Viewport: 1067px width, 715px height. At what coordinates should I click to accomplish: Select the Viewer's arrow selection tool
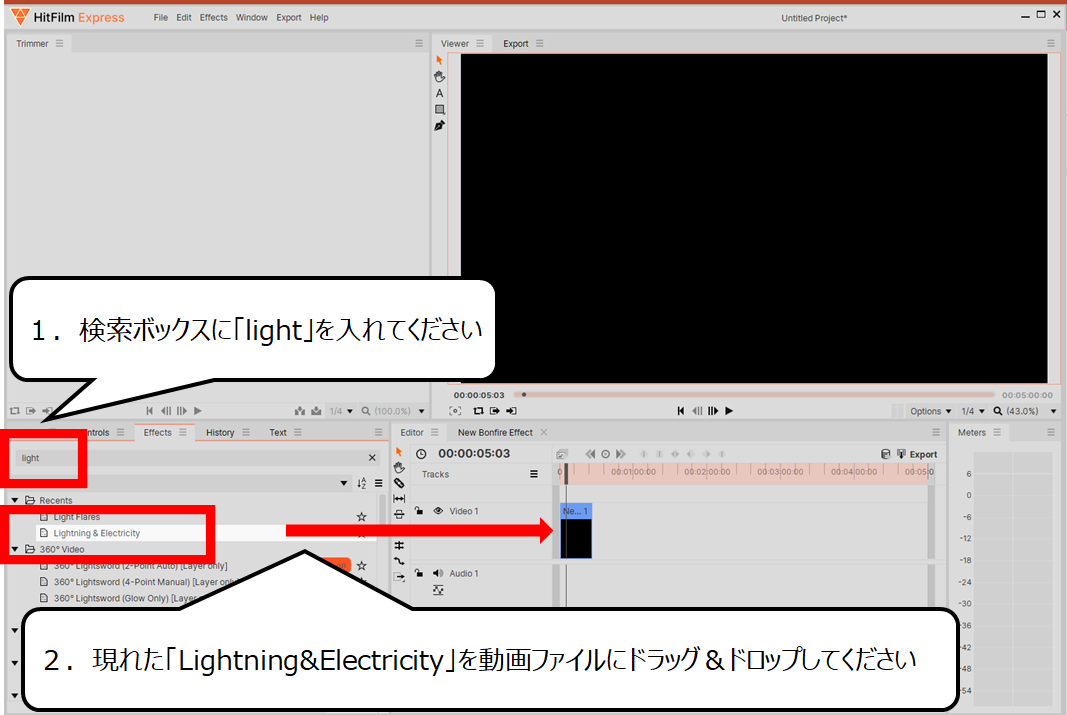click(439, 61)
